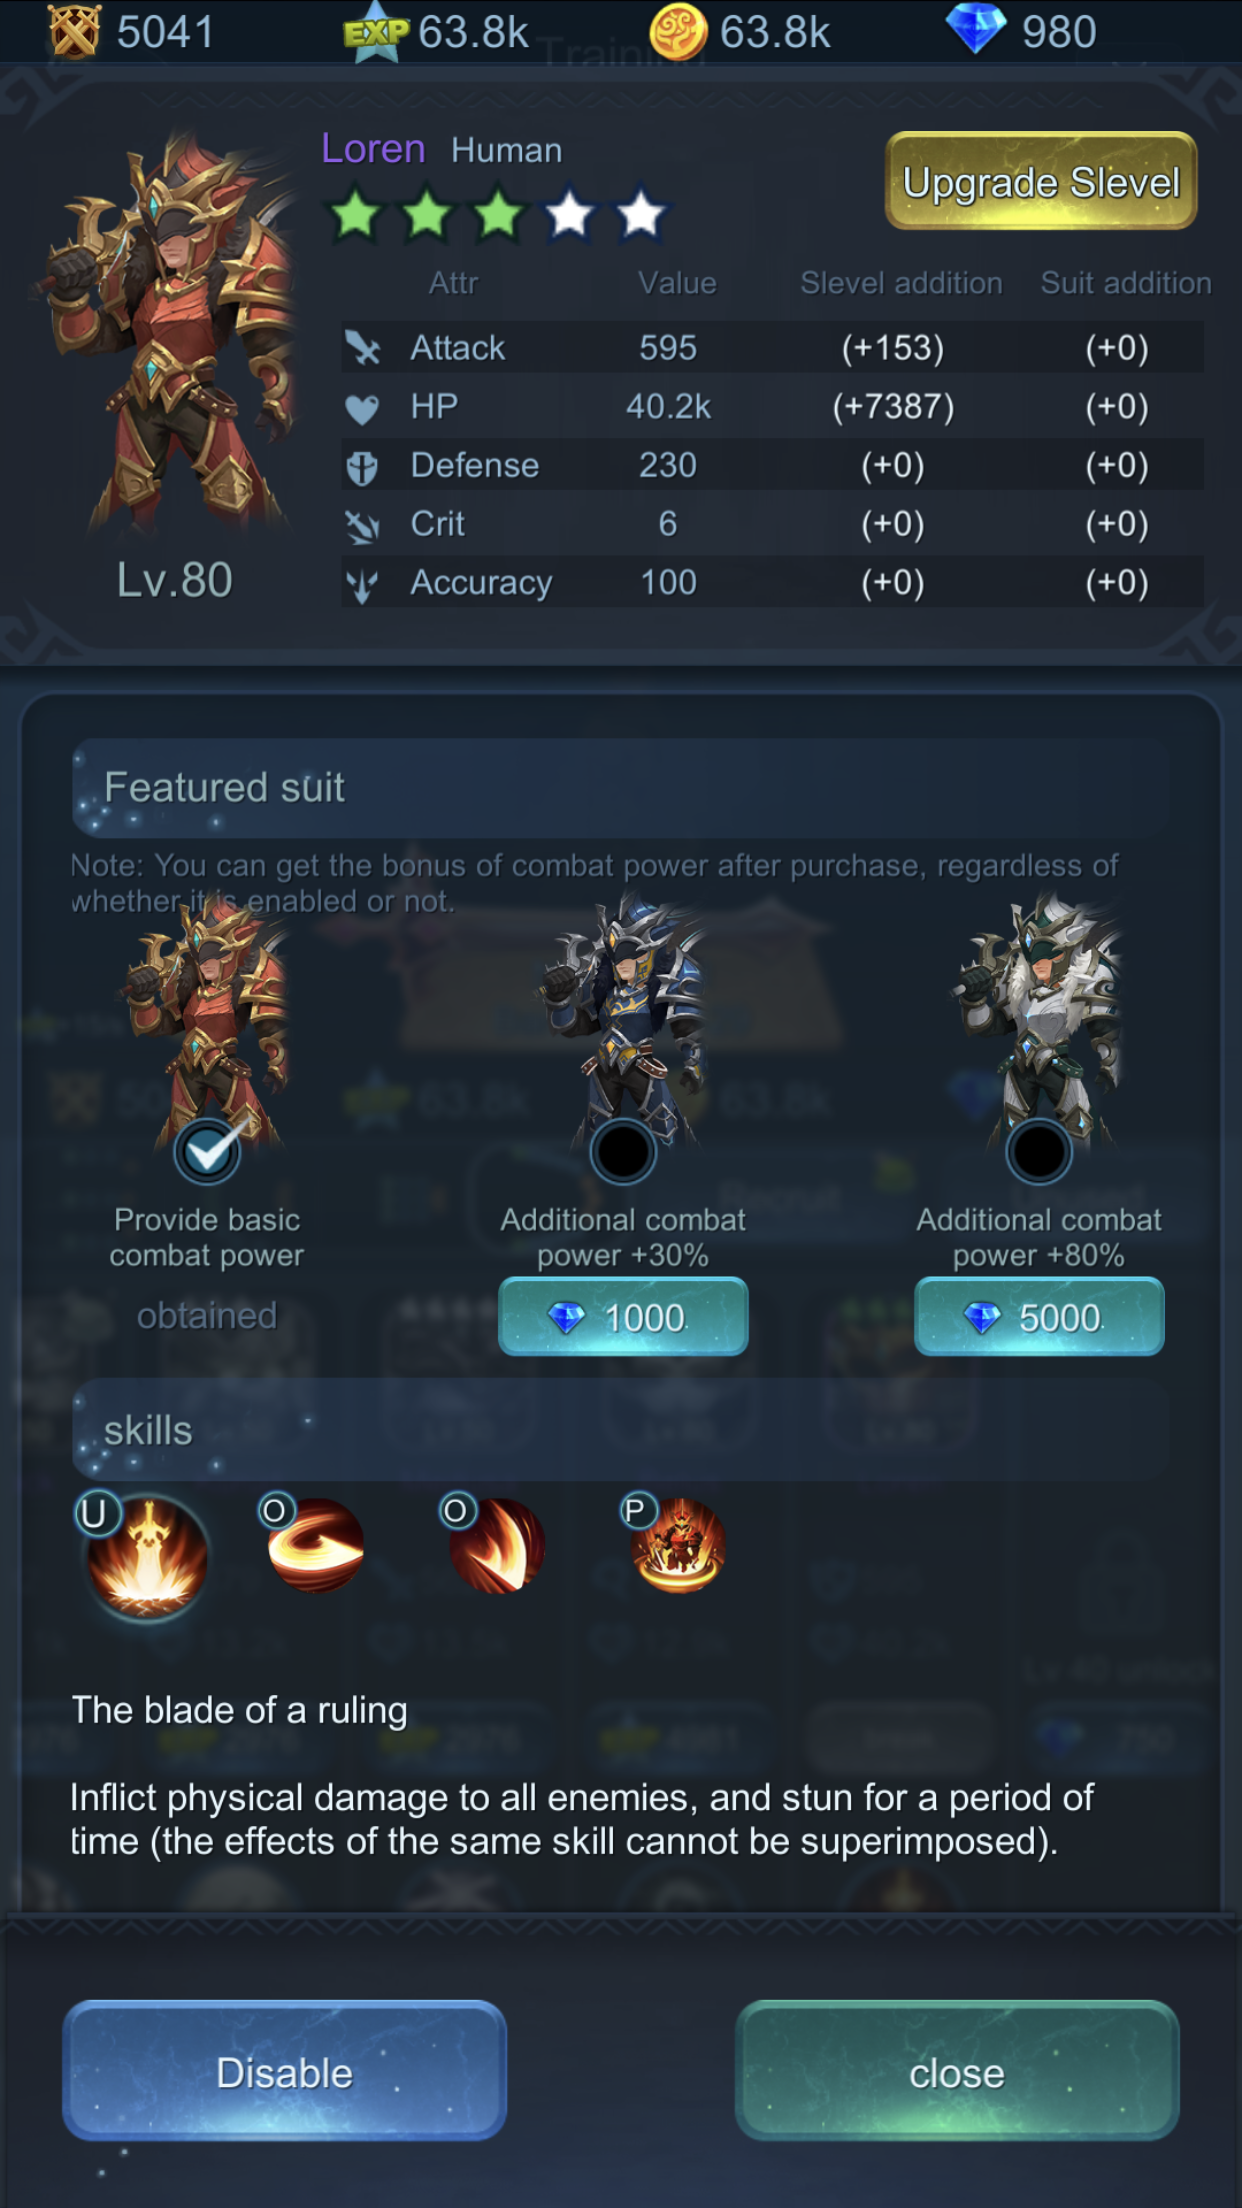Select the blade of a ruling skill icon
The height and width of the screenshot is (2208, 1242).
coord(147,1555)
